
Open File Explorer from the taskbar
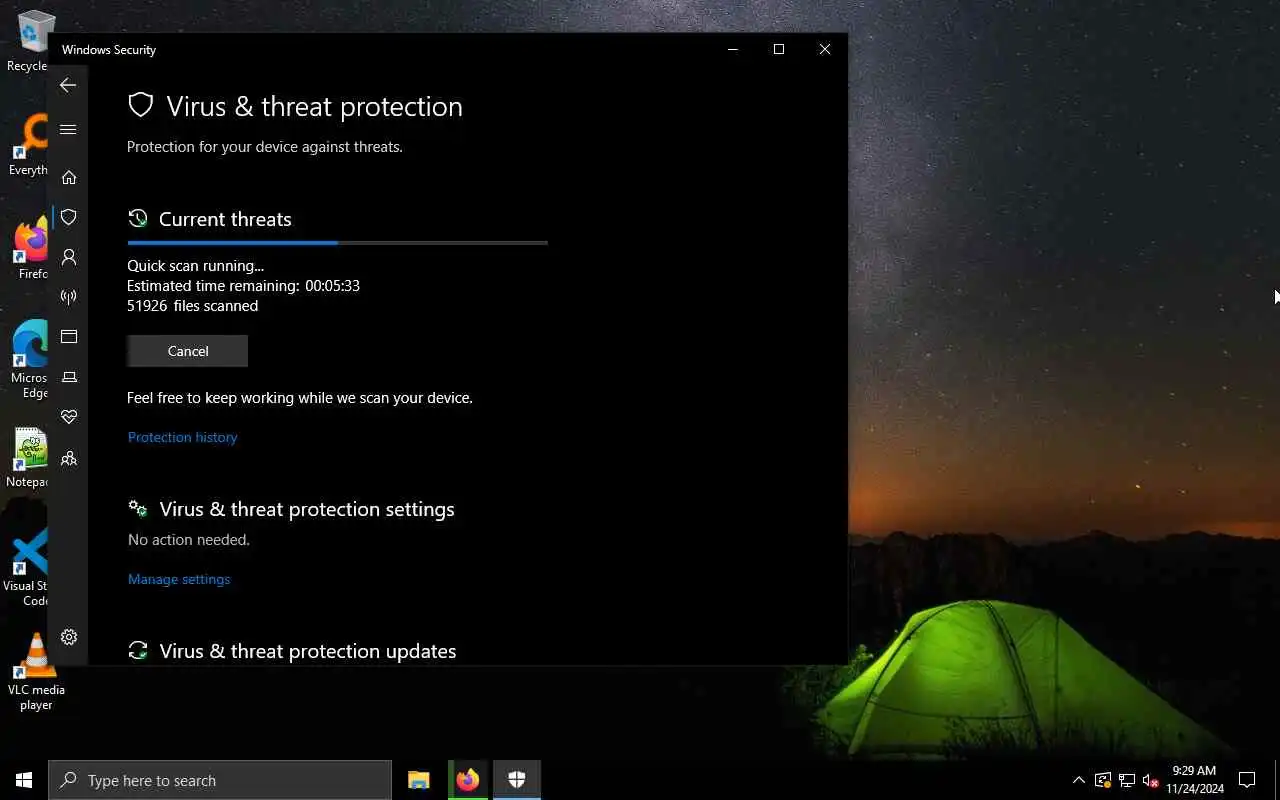click(x=419, y=780)
